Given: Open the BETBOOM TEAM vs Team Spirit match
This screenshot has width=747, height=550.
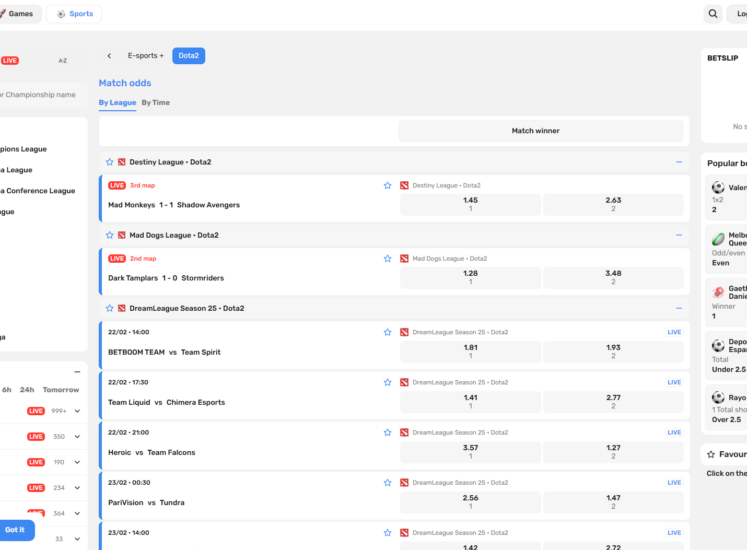Looking at the screenshot, I should pos(164,352).
